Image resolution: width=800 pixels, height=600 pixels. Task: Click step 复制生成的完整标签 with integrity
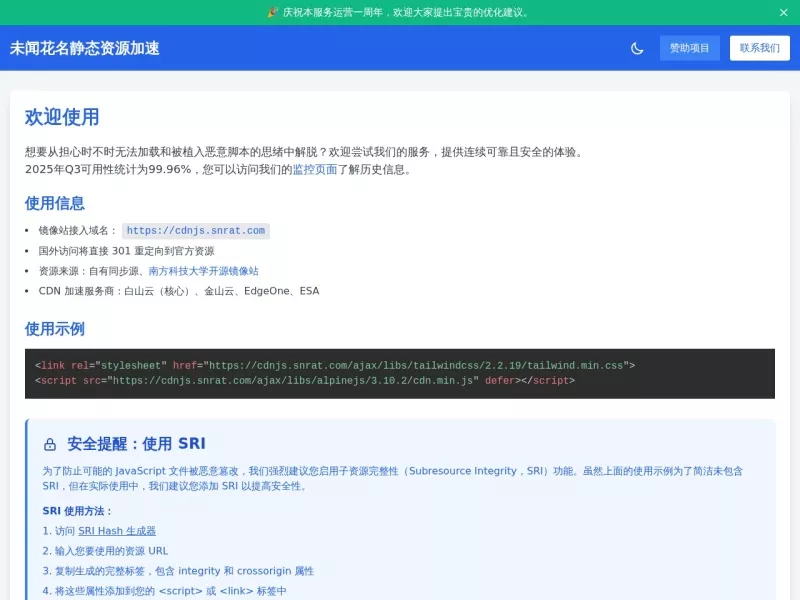coord(178,571)
